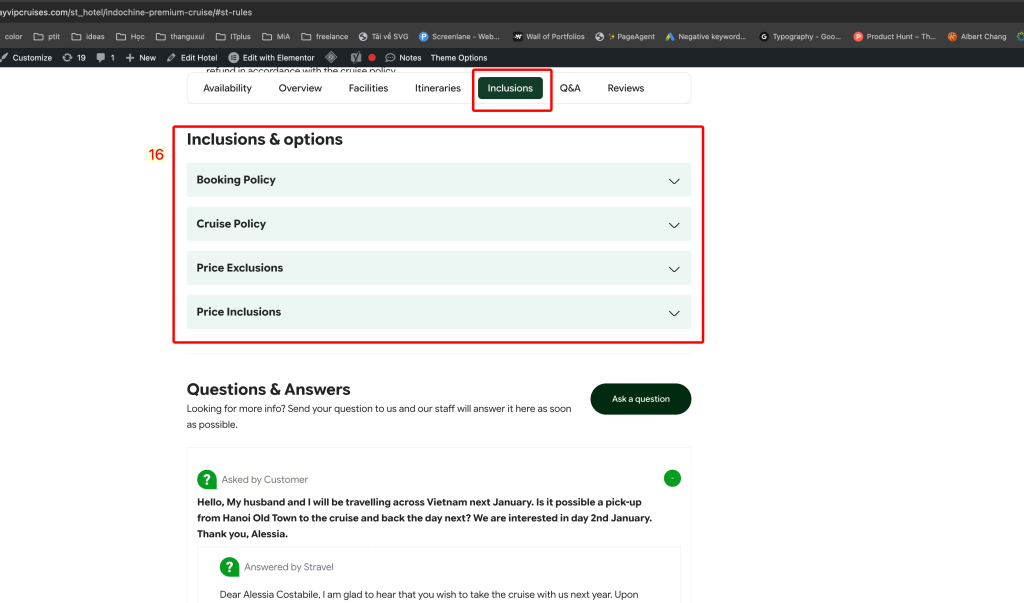Screen dimensions: 1024x603
Task: Expand the Price Inclusions section
Action: tap(438, 312)
